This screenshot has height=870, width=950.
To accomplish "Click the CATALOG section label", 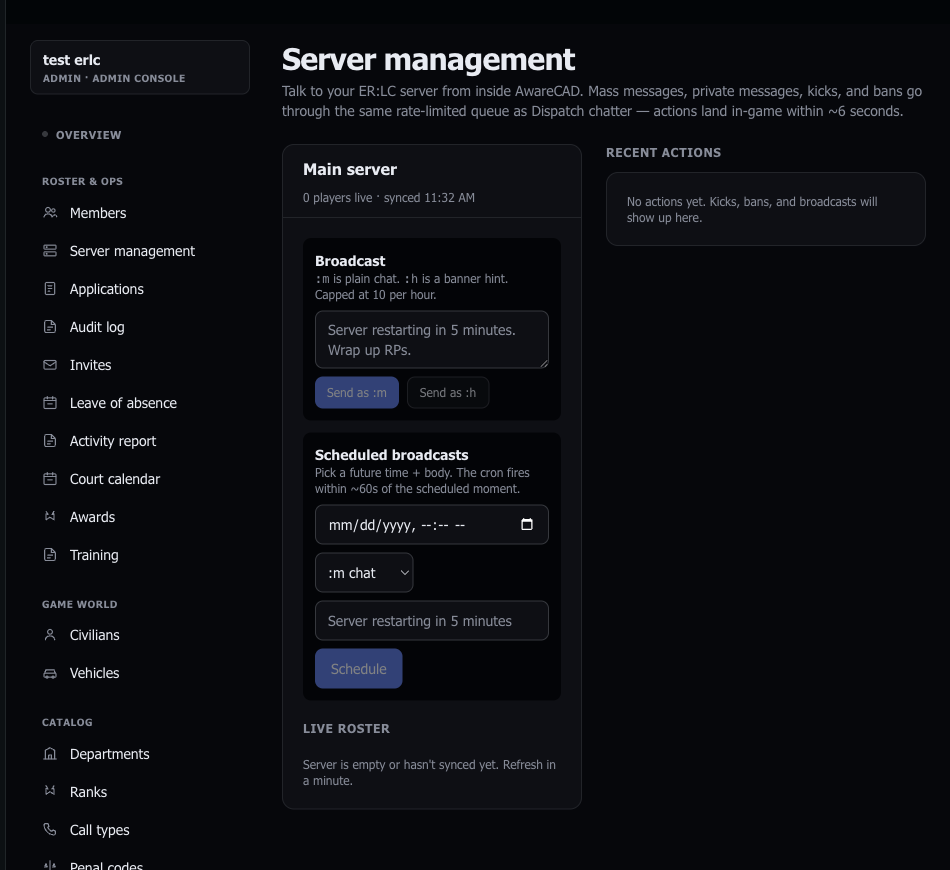I will (67, 722).
